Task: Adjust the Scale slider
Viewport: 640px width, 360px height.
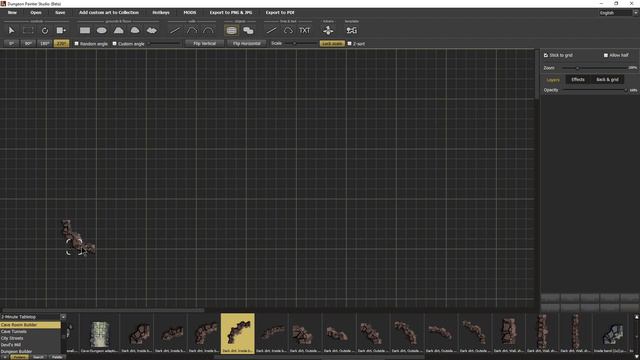Action: (x=301, y=43)
